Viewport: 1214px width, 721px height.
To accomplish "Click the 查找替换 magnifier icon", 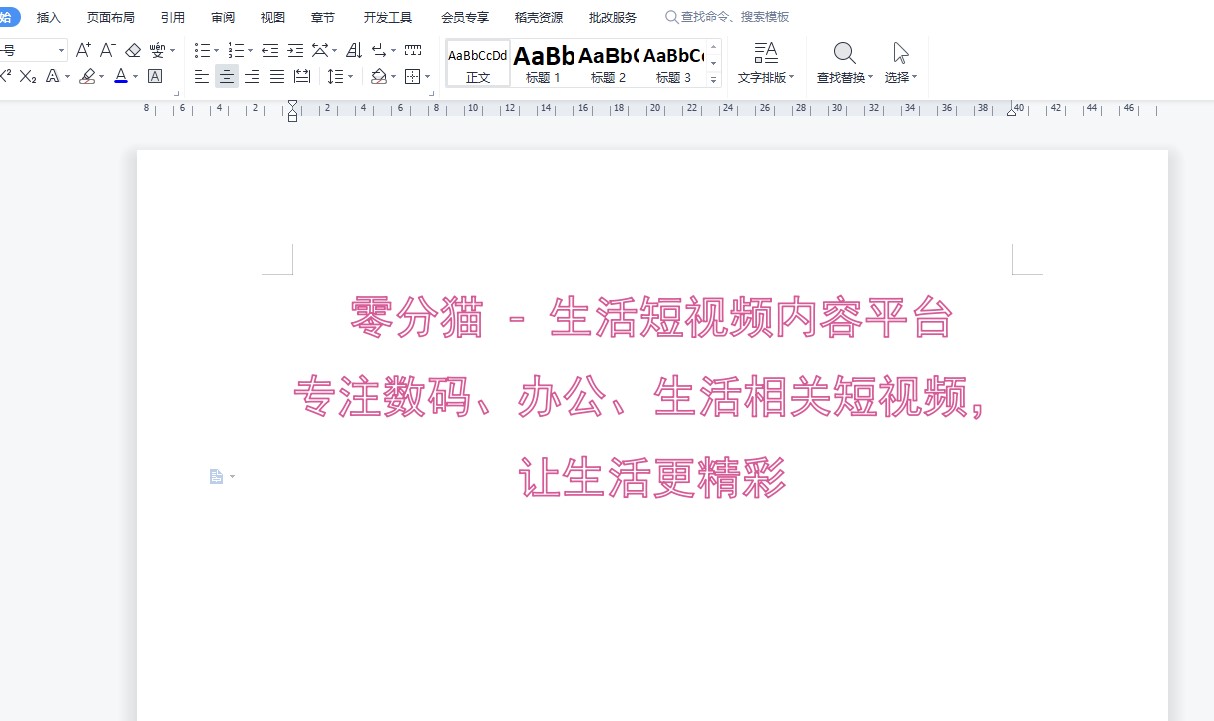I will tap(844, 52).
